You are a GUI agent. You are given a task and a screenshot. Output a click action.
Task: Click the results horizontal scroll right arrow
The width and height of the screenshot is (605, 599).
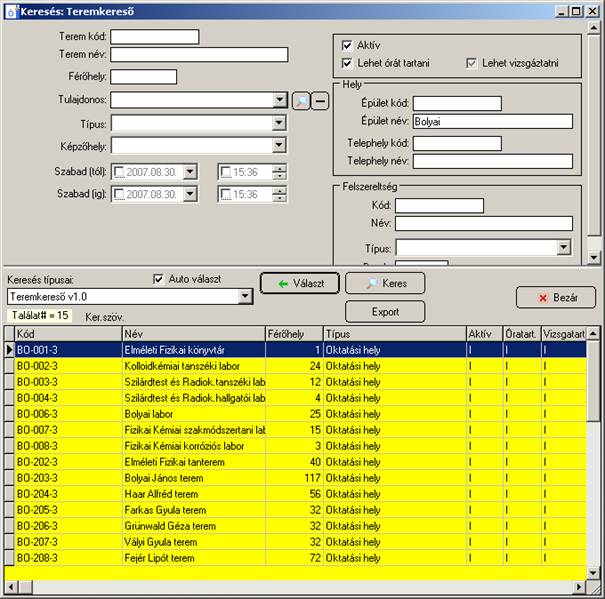click(x=578, y=587)
